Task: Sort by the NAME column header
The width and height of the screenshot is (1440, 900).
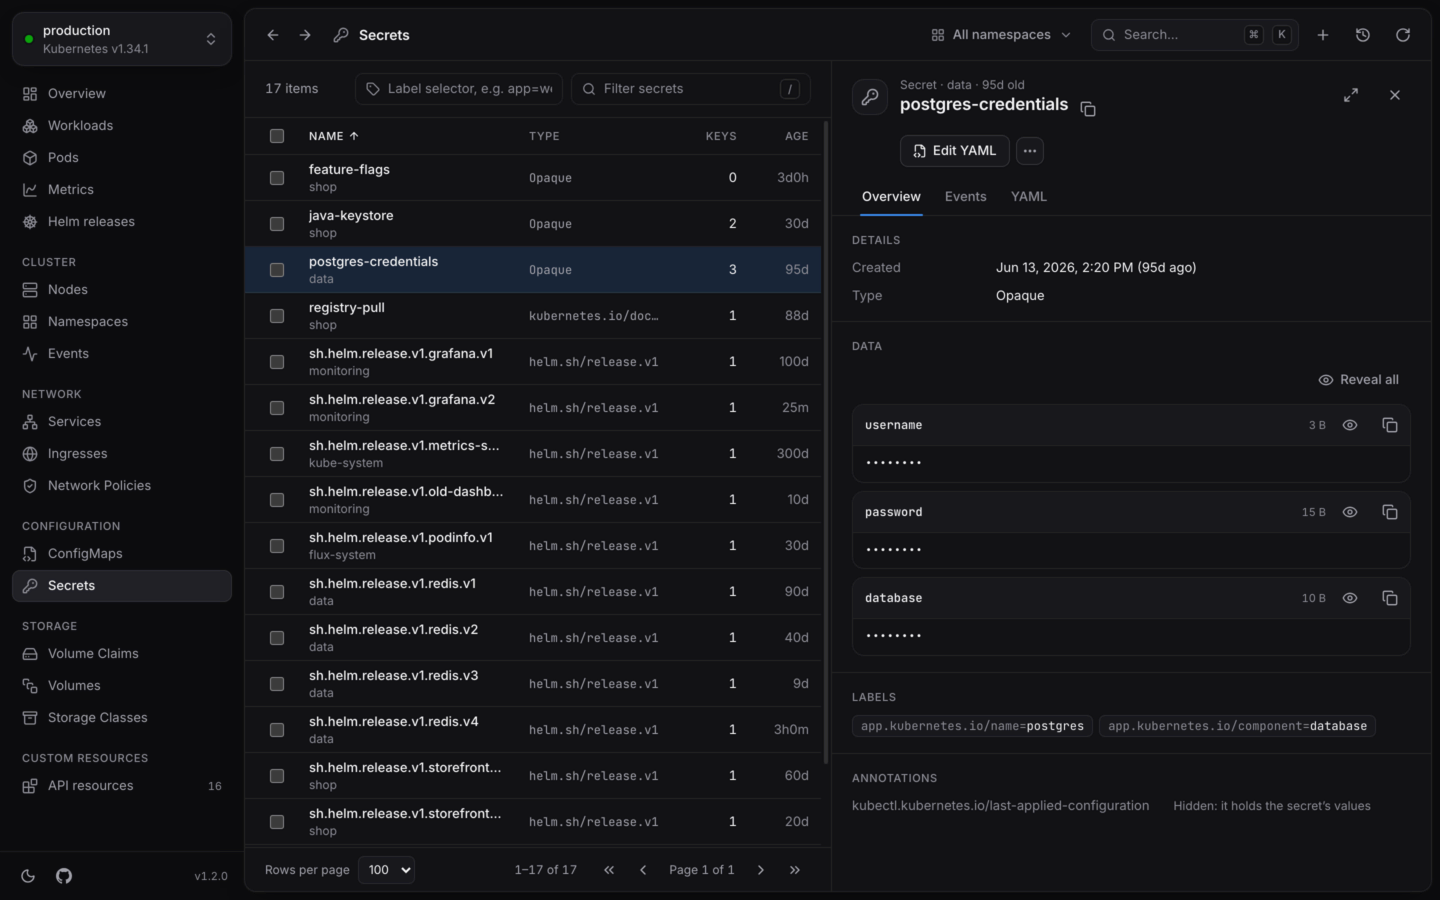Action: click(x=333, y=136)
